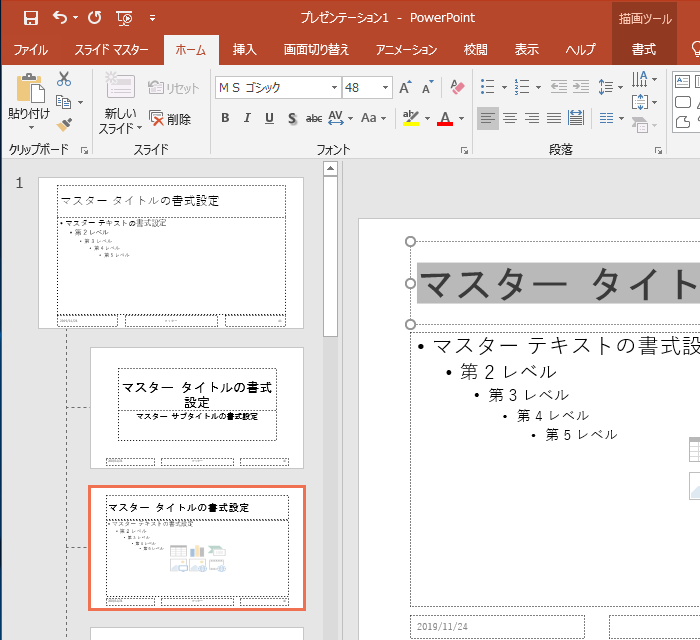The image size is (700, 640).
Task: Click Increase Font Size icon
Action: tap(405, 88)
